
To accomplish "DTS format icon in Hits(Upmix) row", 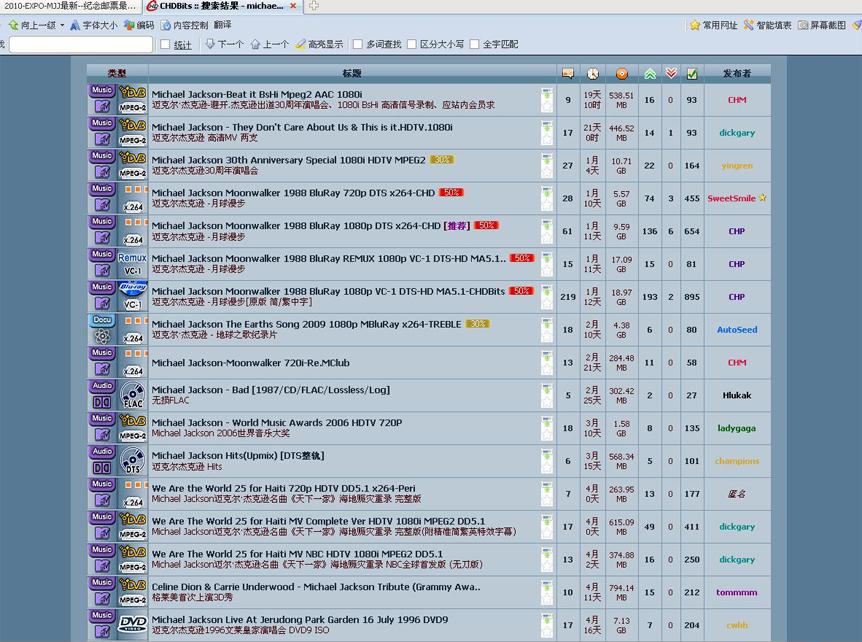I will (x=132, y=461).
